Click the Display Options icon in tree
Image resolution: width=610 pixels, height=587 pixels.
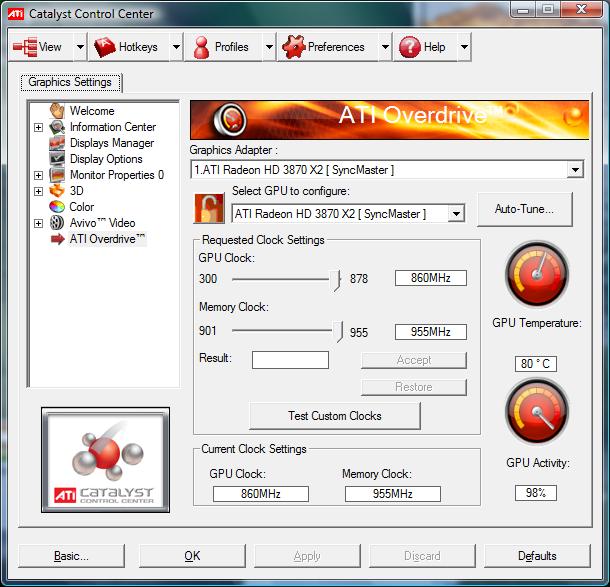(x=58, y=159)
